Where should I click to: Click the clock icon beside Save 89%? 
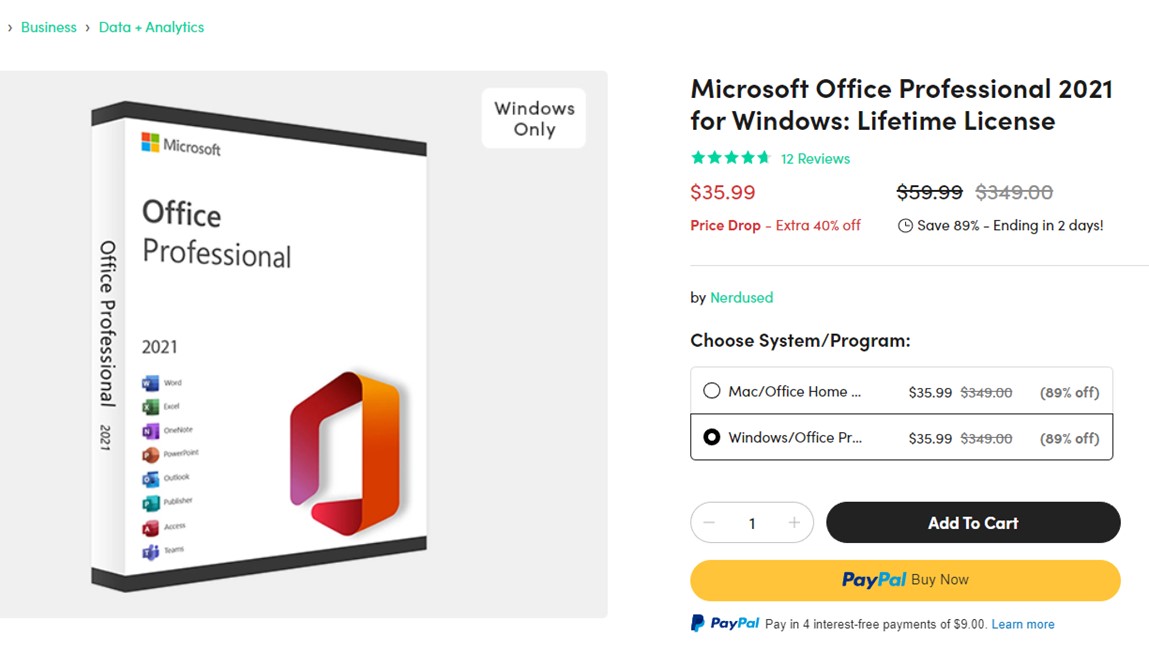click(905, 226)
